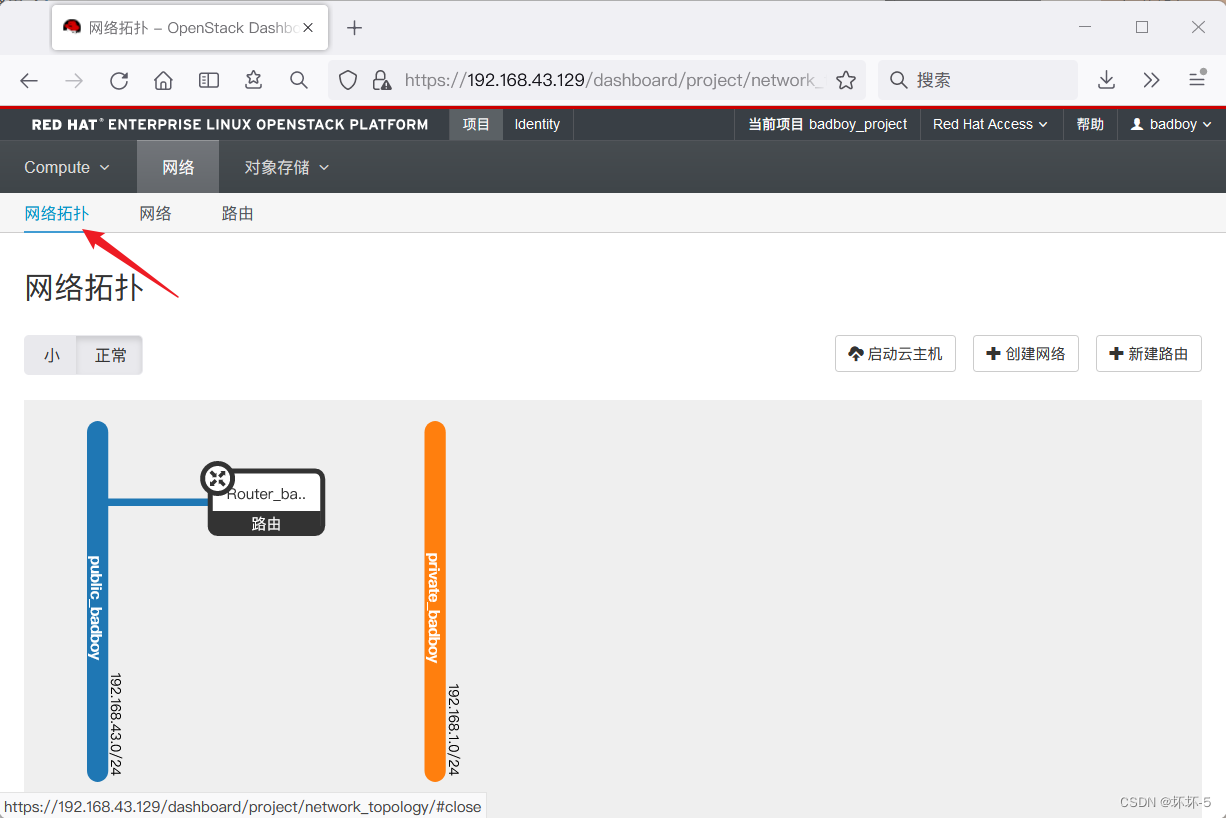Click the 新建路由 button
This screenshot has height=818, width=1226.
(1148, 354)
